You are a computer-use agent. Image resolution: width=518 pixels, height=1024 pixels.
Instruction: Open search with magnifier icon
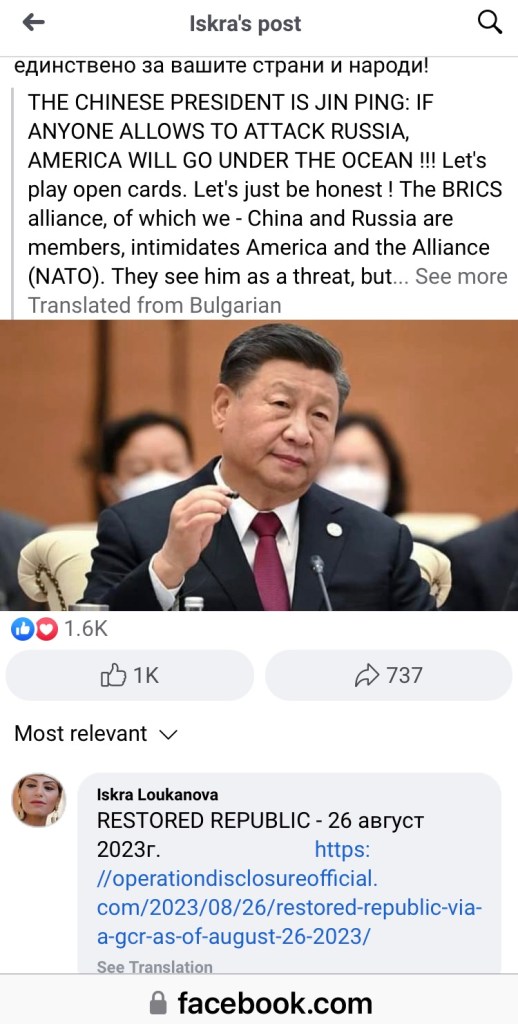point(490,23)
